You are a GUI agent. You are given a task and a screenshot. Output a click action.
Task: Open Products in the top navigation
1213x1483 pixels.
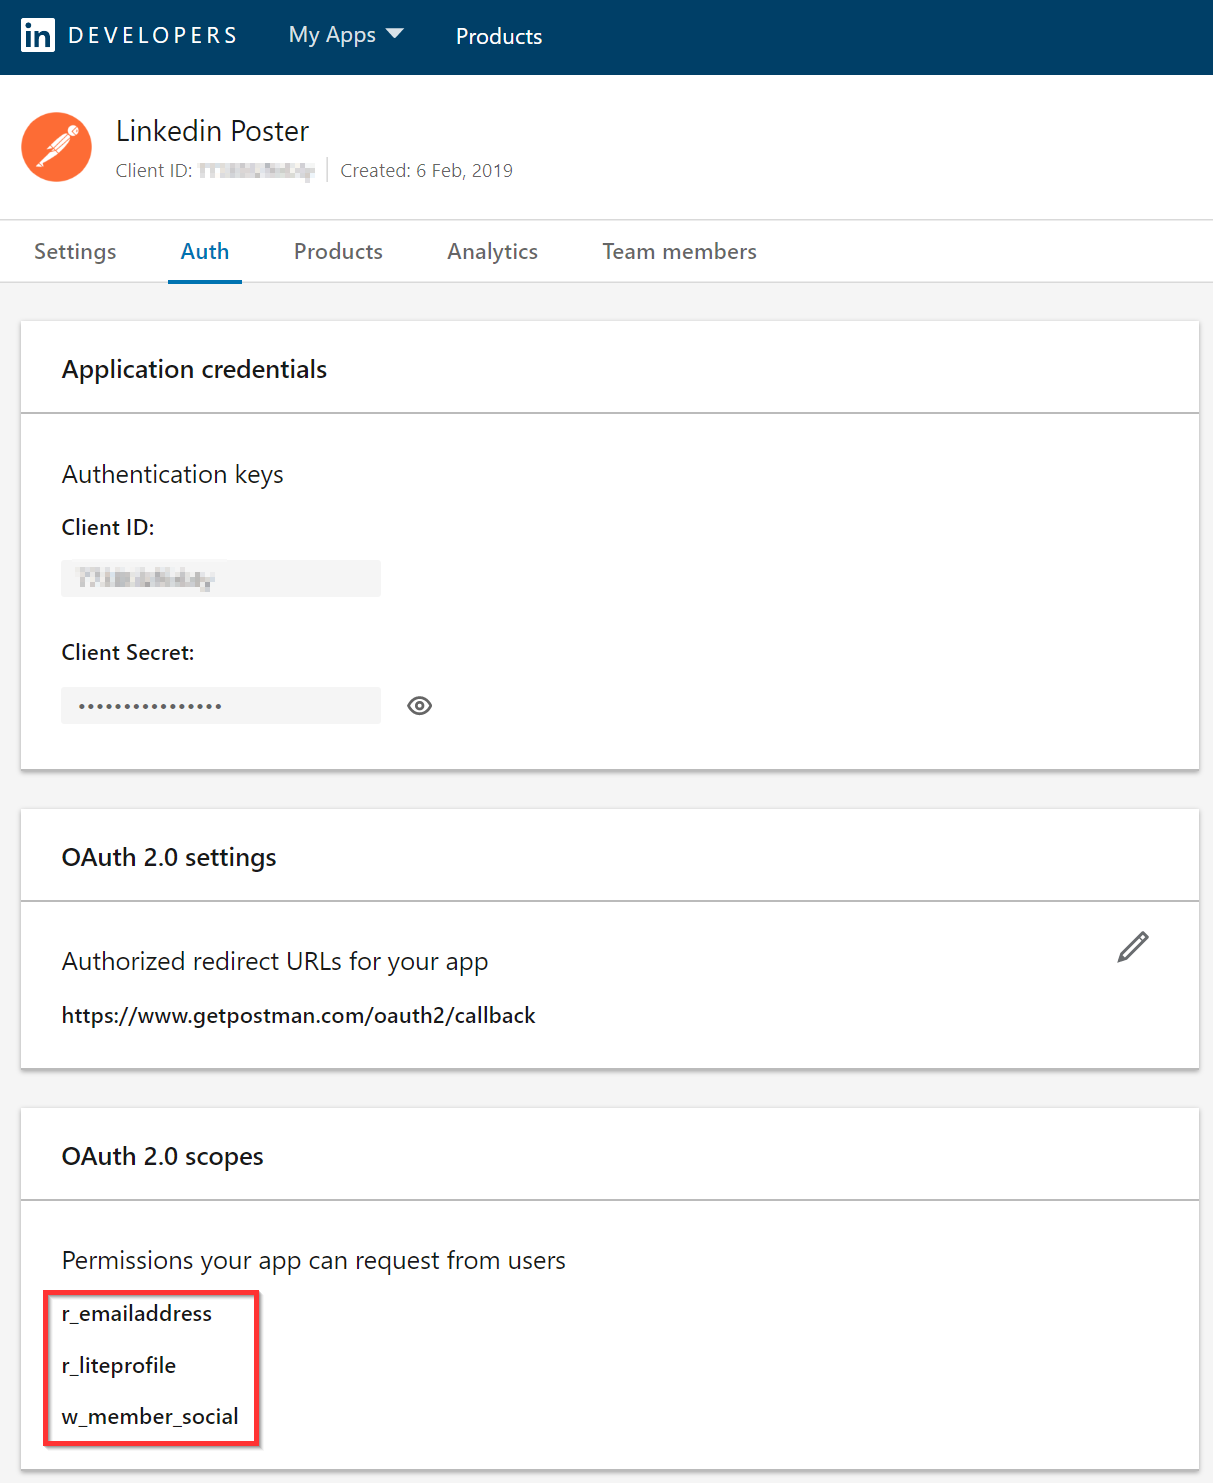[499, 36]
